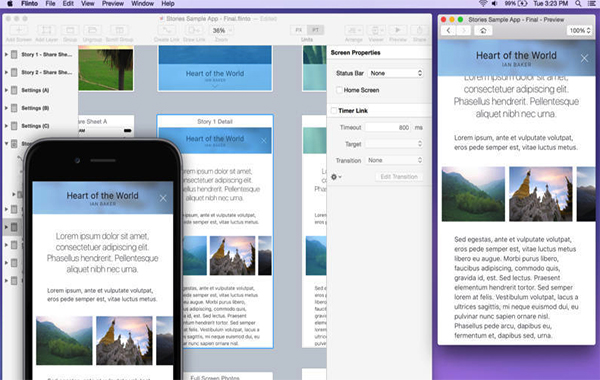
Task: Expand Story 1 - Share Sheet in sidebar
Action: 6,54
